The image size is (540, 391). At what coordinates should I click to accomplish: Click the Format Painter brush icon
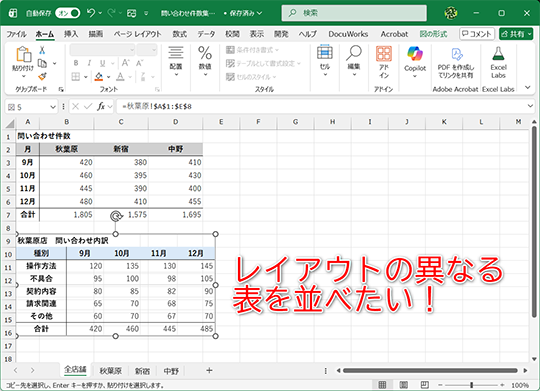pyautogui.click(x=42, y=76)
